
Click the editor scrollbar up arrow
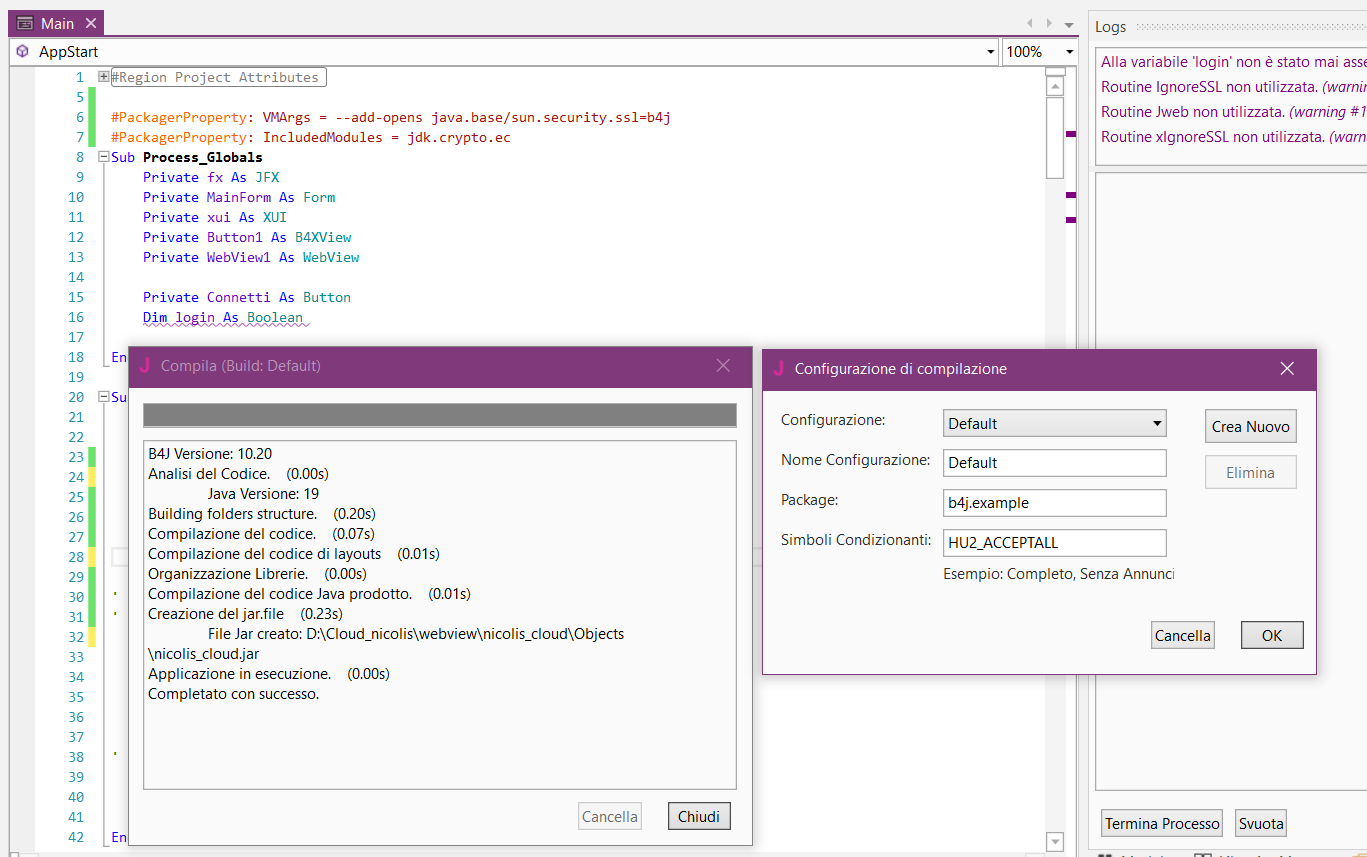1054,87
